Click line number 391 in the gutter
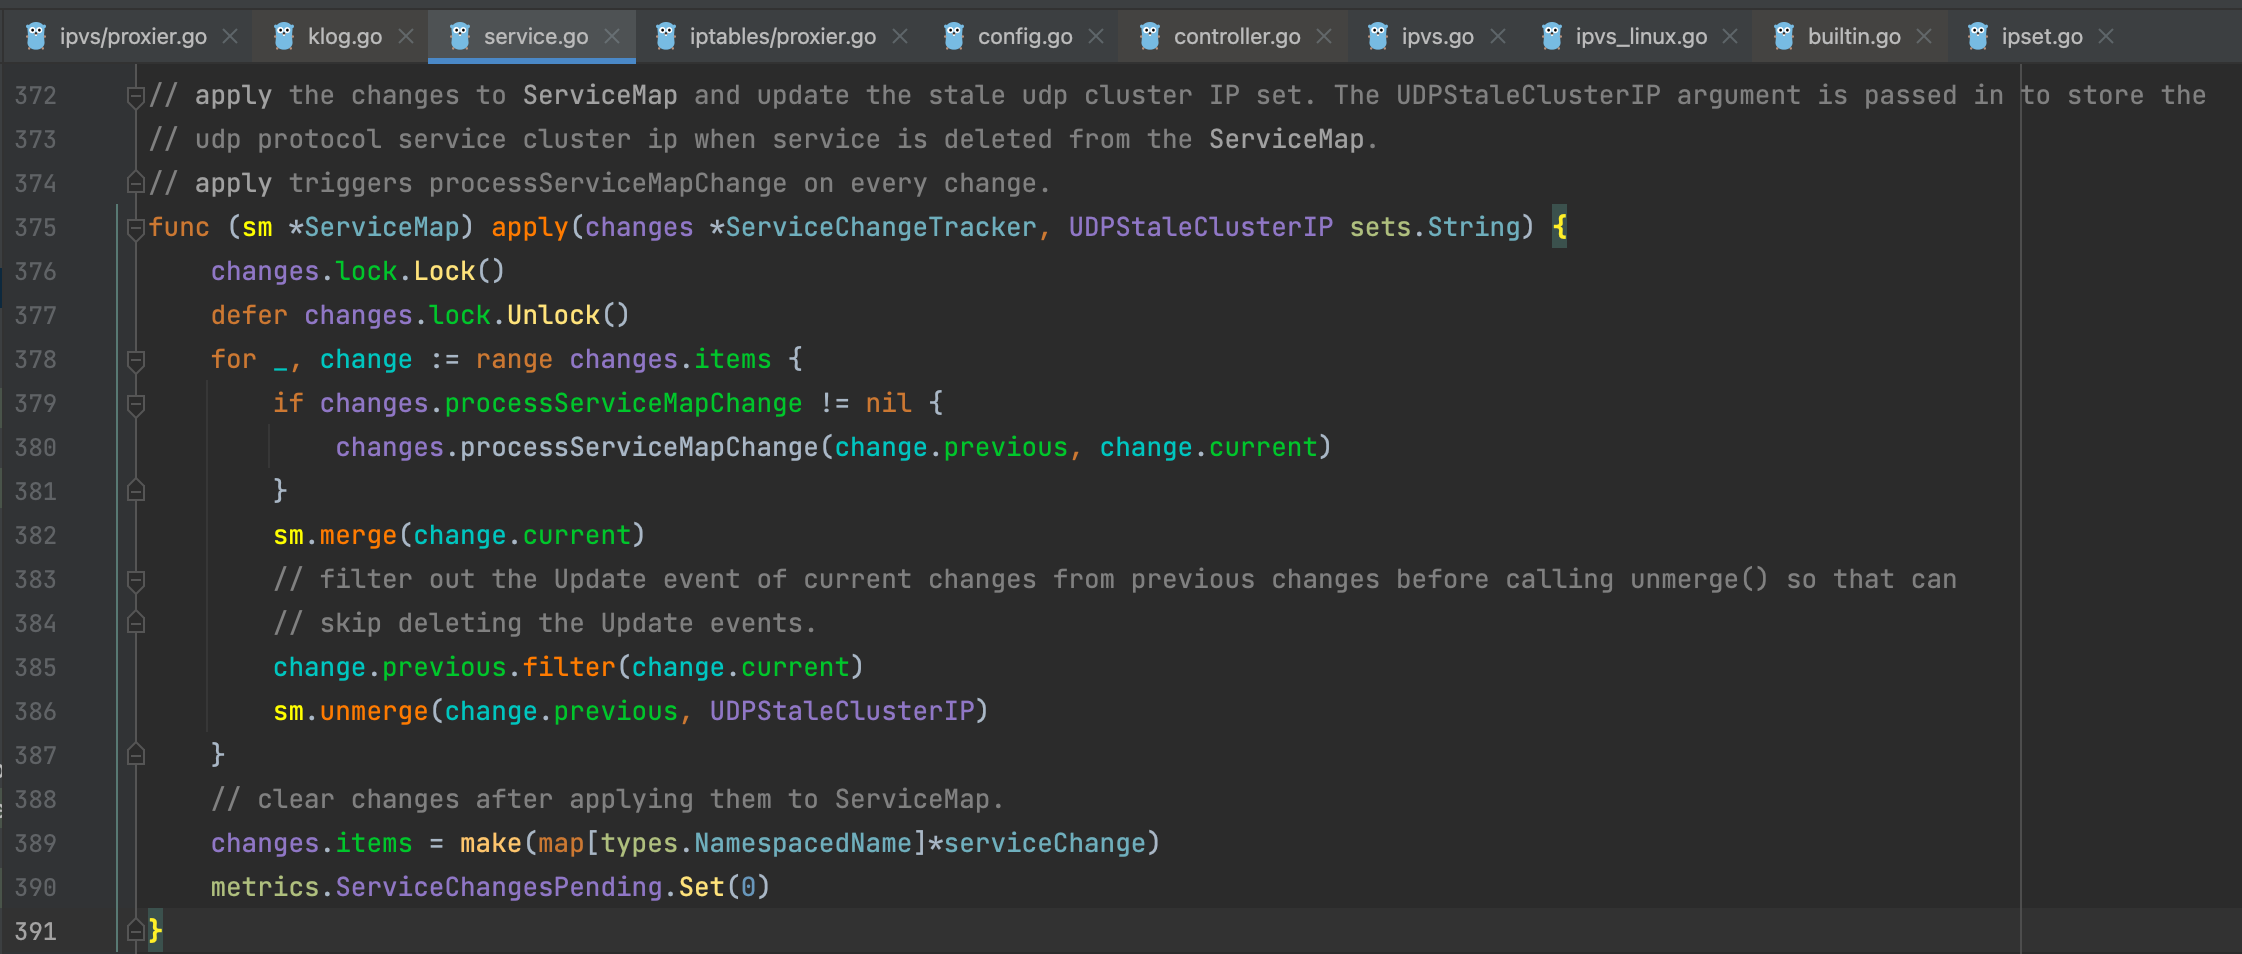The height and width of the screenshot is (954, 2242). click(36, 932)
